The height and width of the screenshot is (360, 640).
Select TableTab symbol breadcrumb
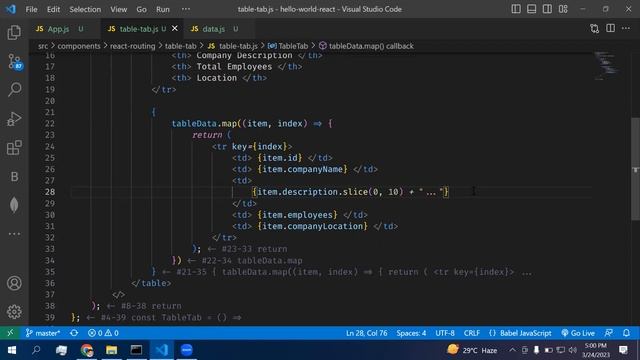(288, 46)
